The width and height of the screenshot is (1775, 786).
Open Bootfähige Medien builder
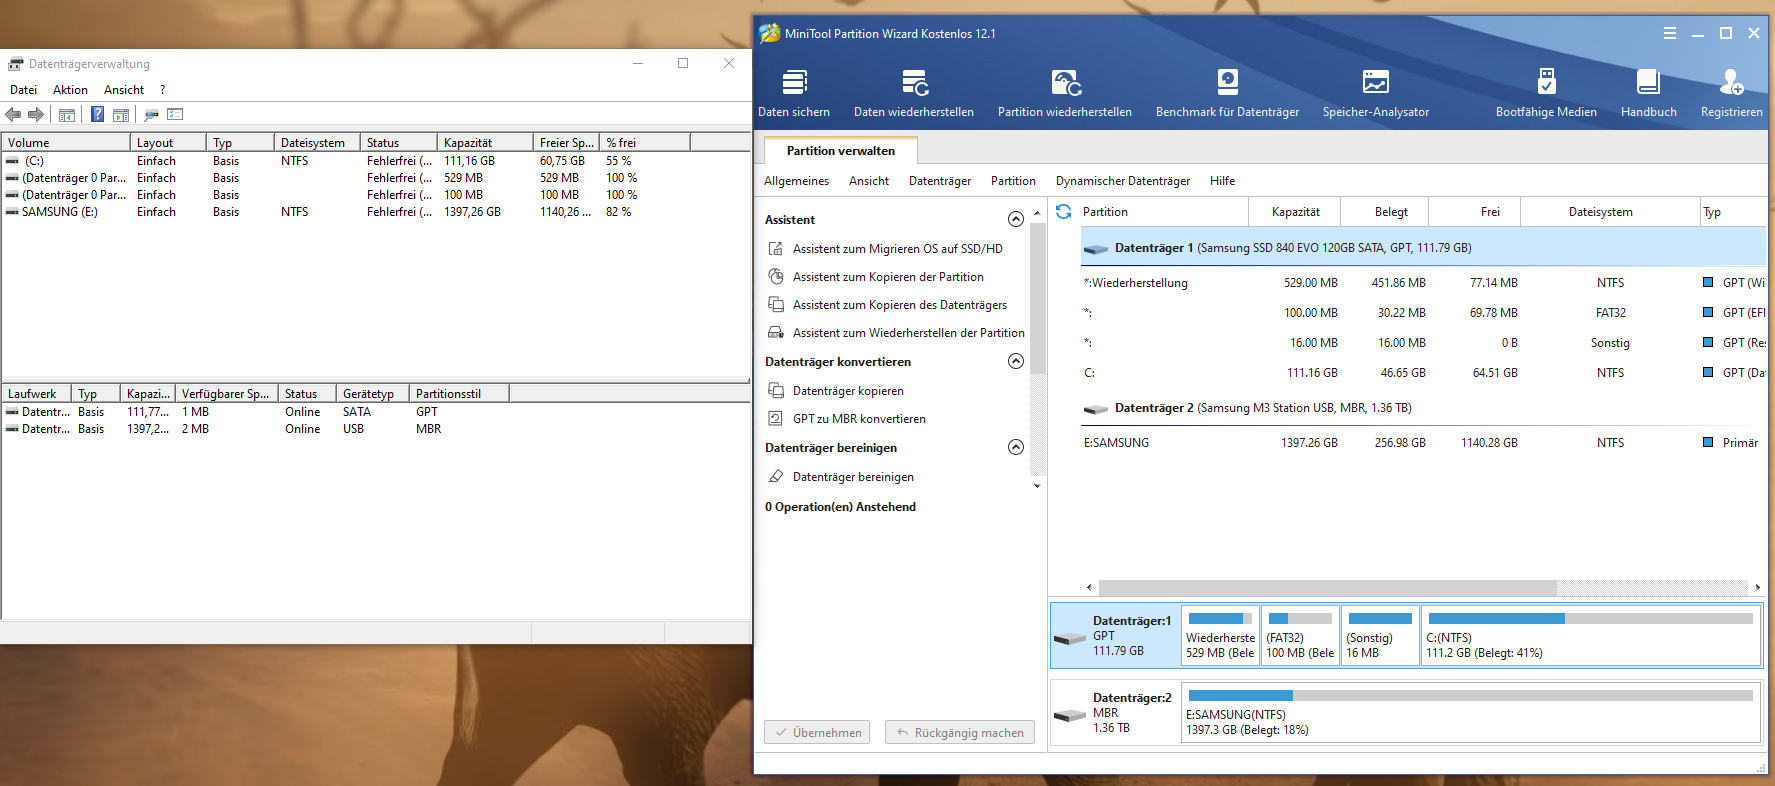pyautogui.click(x=1546, y=94)
